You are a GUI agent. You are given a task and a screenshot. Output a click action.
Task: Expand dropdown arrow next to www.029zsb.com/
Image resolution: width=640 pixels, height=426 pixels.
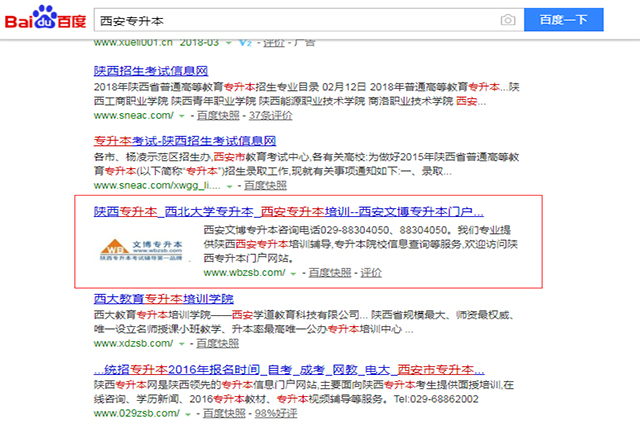point(188,415)
